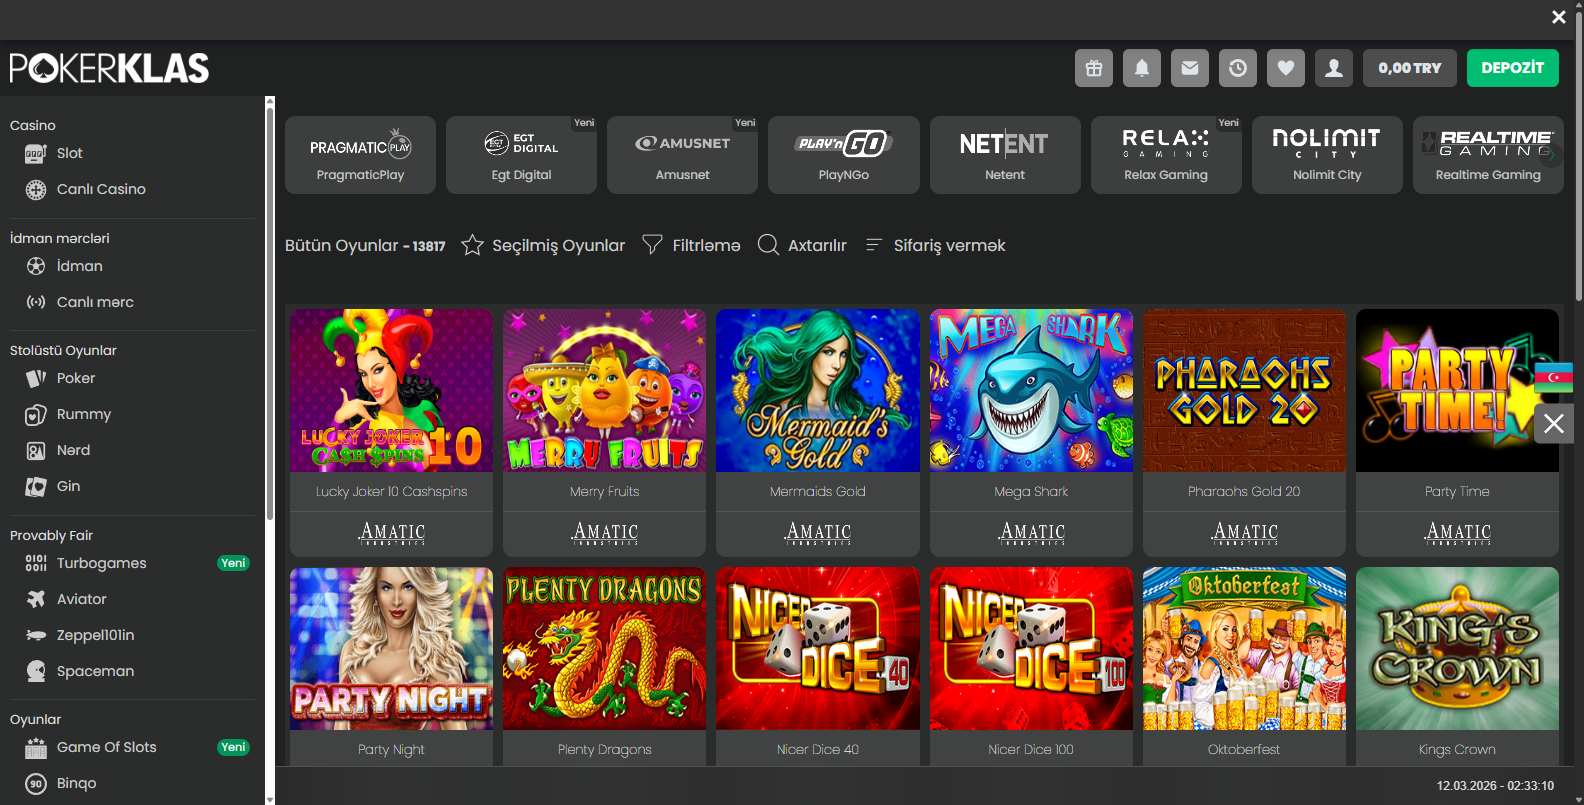The height and width of the screenshot is (805, 1584).
Task: Click the Mermaids Gold title text
Action: pos(818,492)
